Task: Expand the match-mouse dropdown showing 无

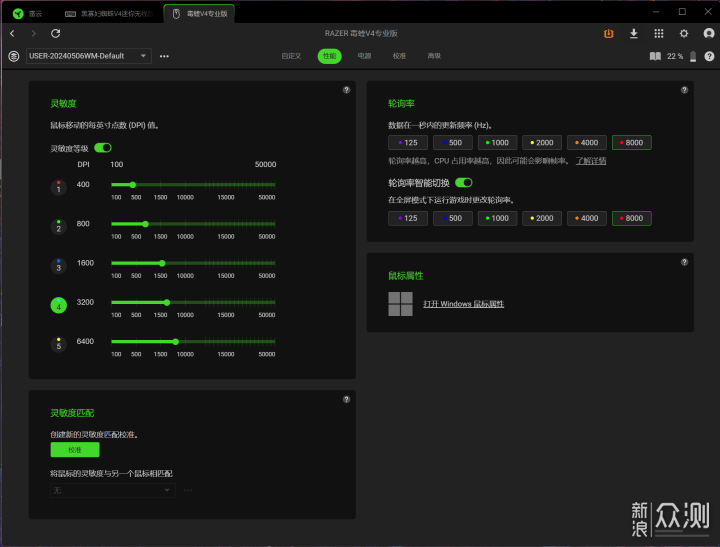Action: click(x=112, y=491)
